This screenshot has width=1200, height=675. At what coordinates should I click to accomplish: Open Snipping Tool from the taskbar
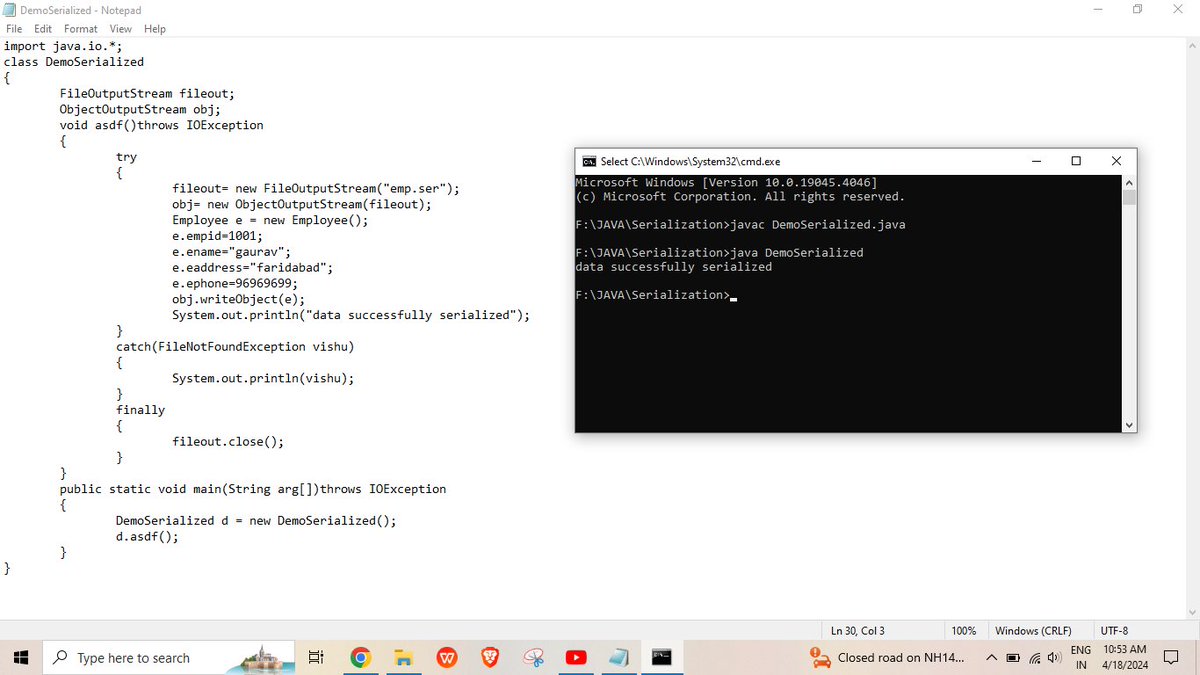[533, 657]
